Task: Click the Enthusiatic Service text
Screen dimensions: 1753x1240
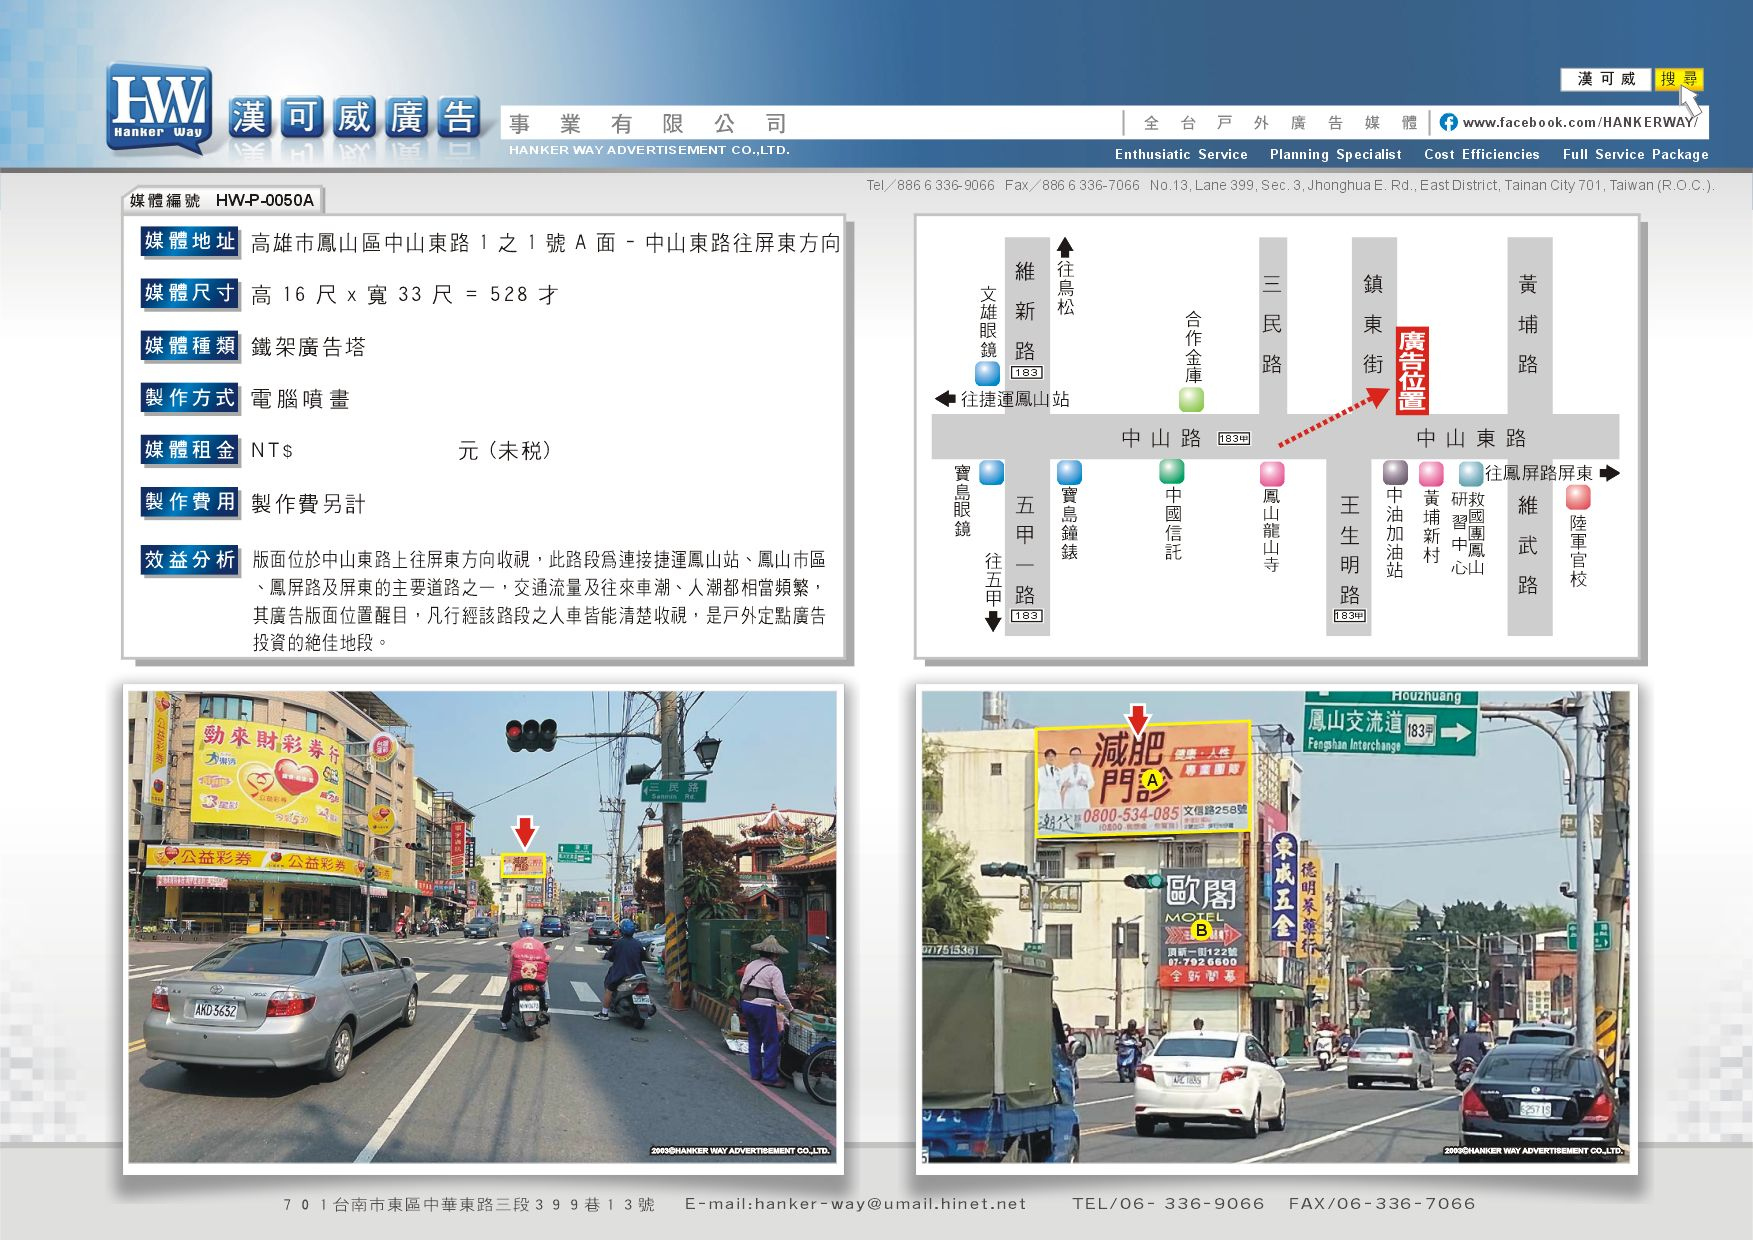Action: 1181,154
